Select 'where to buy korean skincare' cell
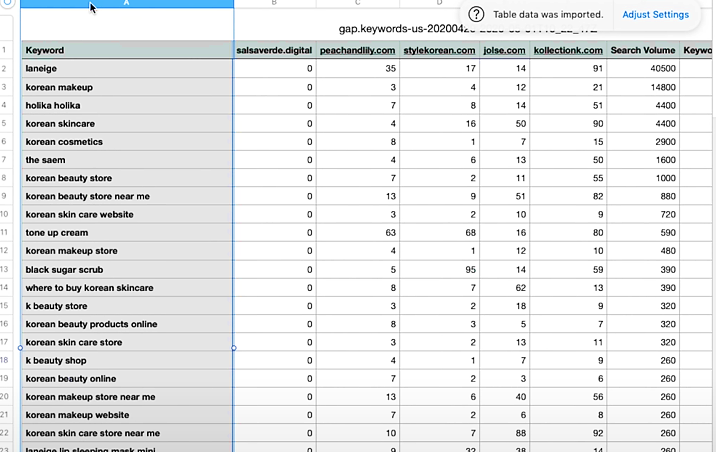 127,288
